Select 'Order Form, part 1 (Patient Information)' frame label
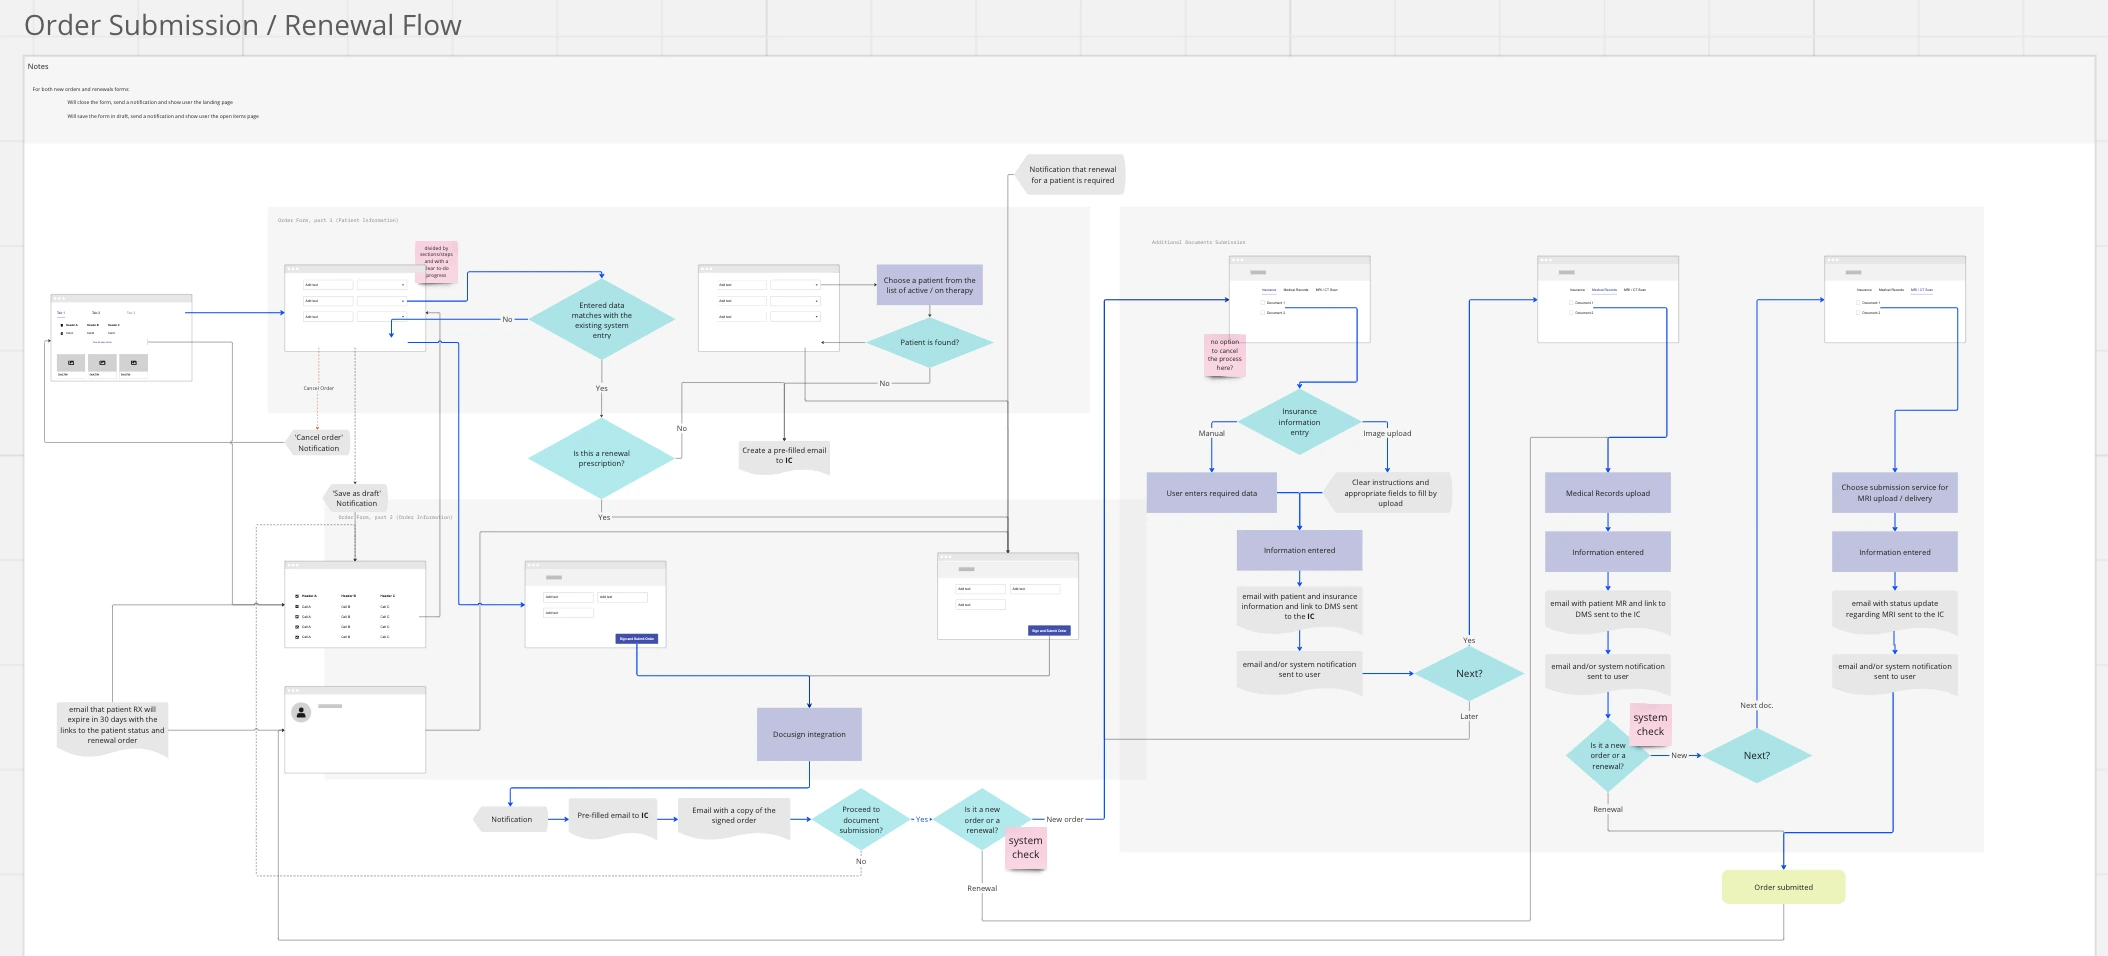This screenshot has height=956, width=2108. click(x=338, y=220)
